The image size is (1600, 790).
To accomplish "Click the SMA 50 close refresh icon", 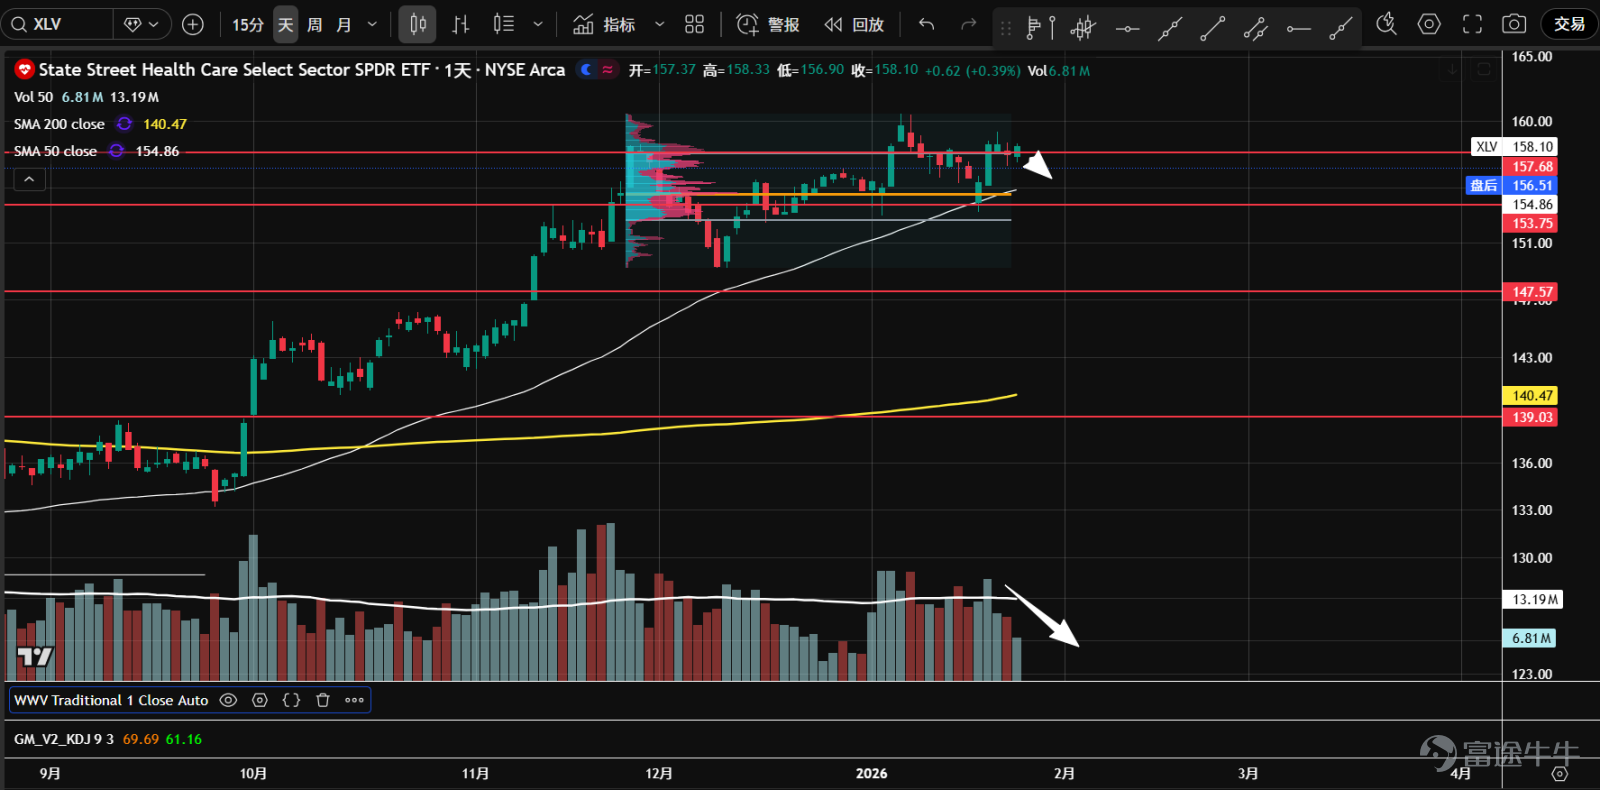I will (x=116, y=151).
